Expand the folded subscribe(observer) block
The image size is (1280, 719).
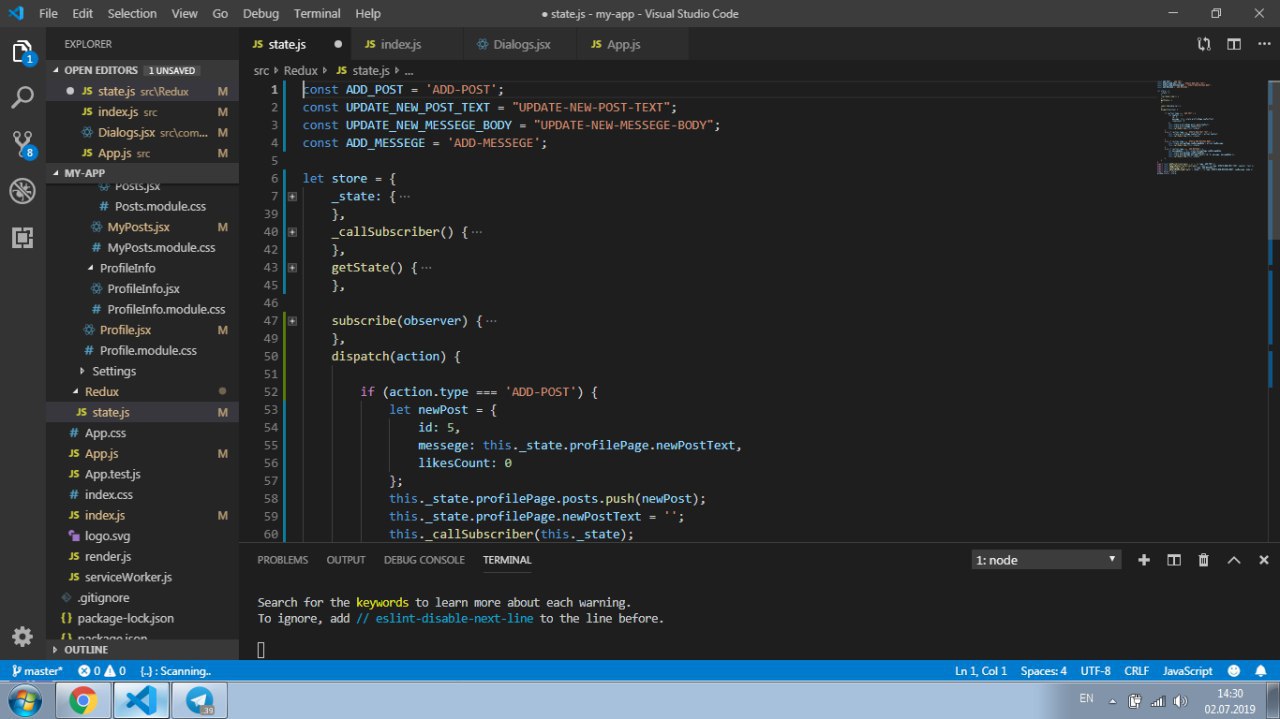292,321
